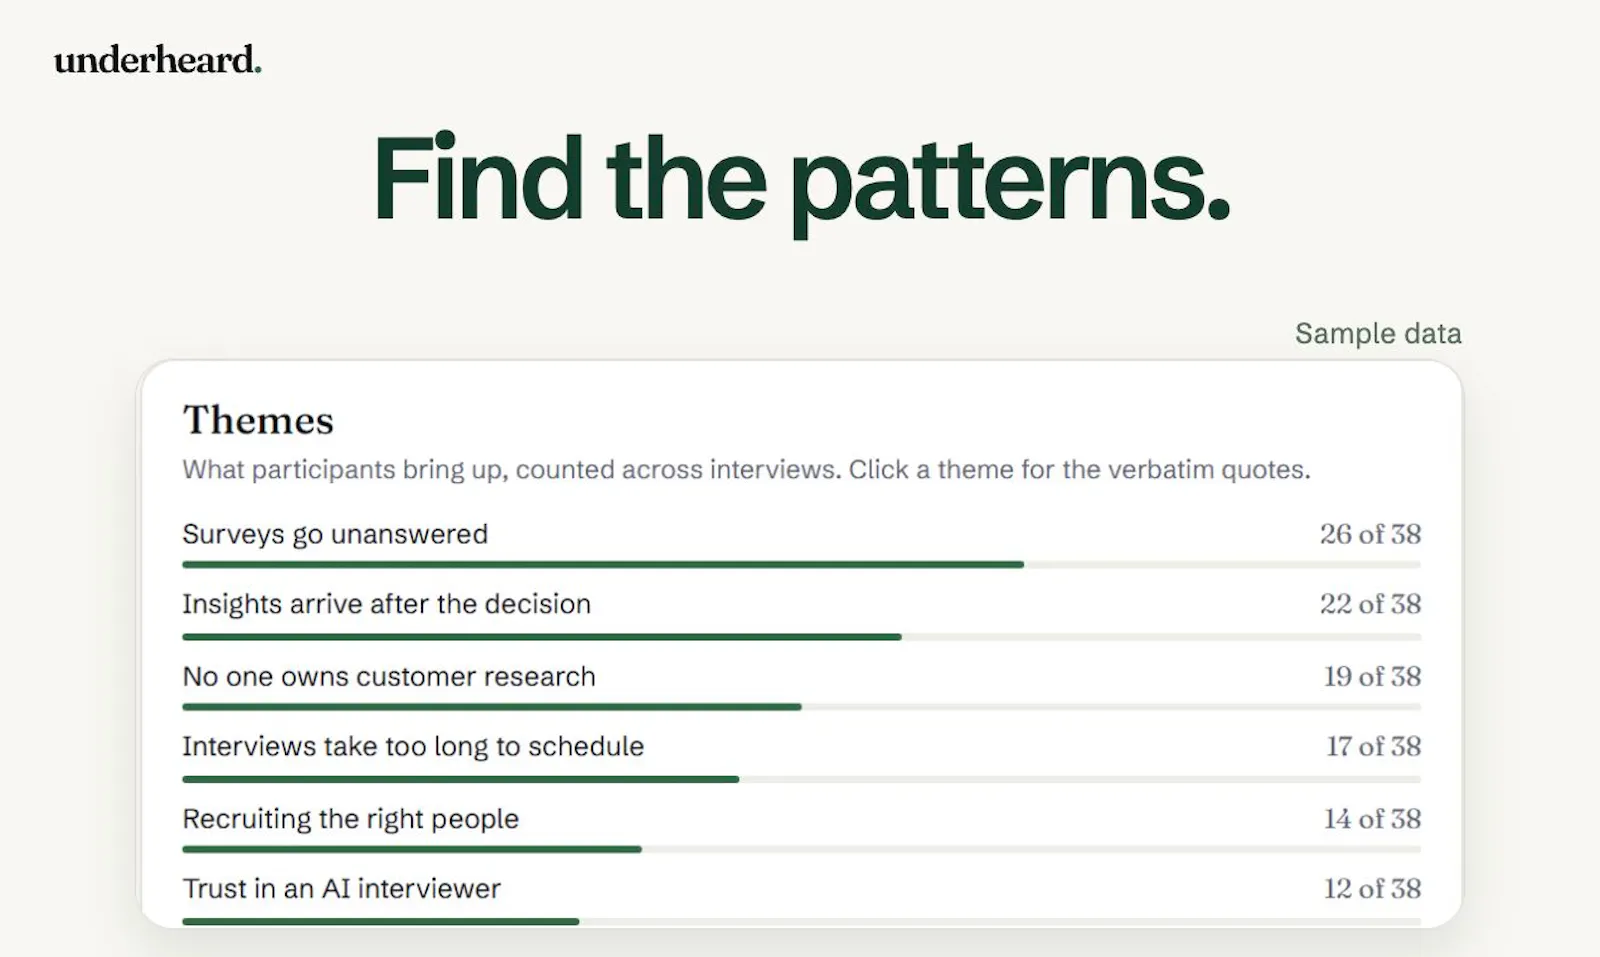Viewport: 1600px width, 957px height.
Task: Click the 26 of 38 count
Action: point(1370,534)
